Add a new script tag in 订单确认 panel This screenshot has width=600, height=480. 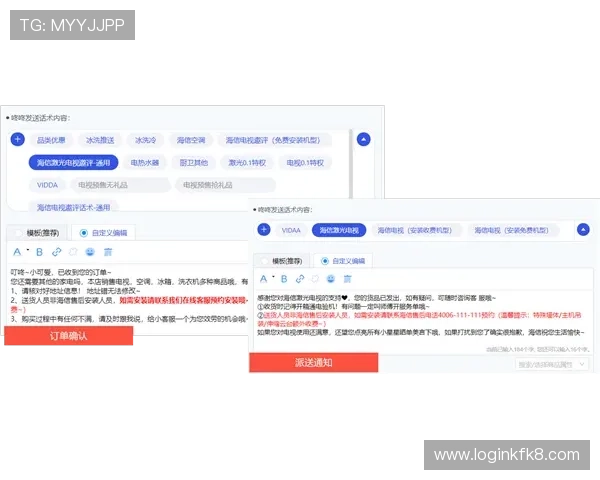pos(18,139)
